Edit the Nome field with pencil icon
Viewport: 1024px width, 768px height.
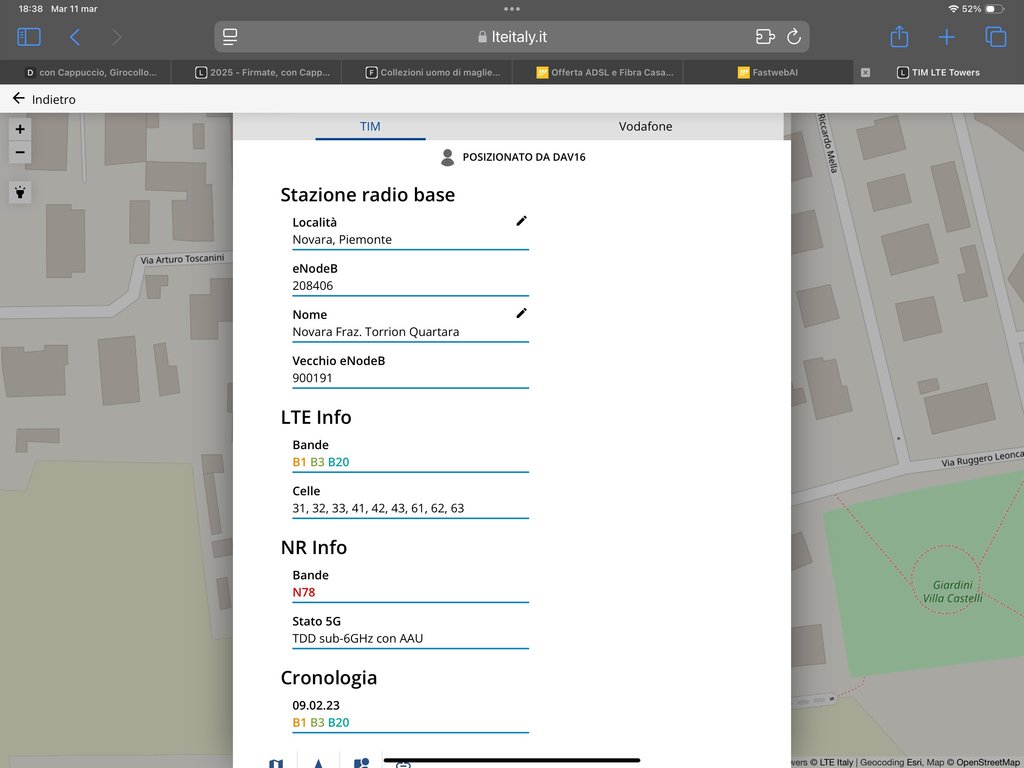point(521,313)
